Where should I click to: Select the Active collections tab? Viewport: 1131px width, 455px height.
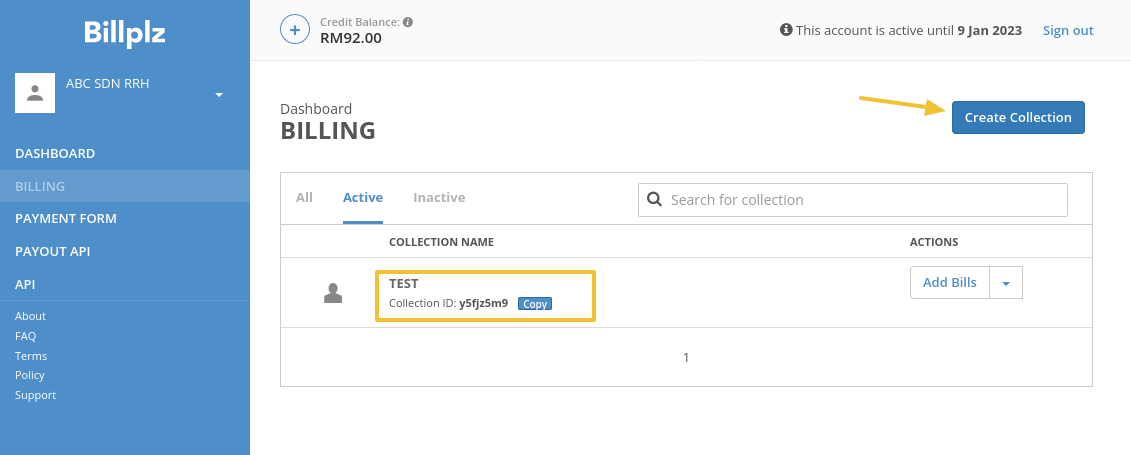click(x=363, y=198)
